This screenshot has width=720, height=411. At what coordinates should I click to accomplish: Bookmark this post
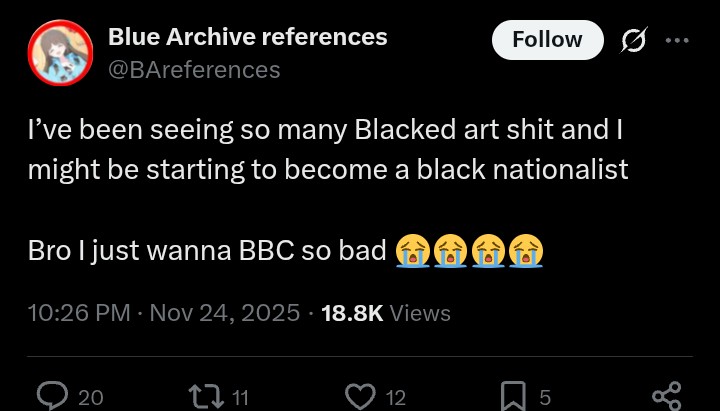pyautogui.click(x=513, y=396)
